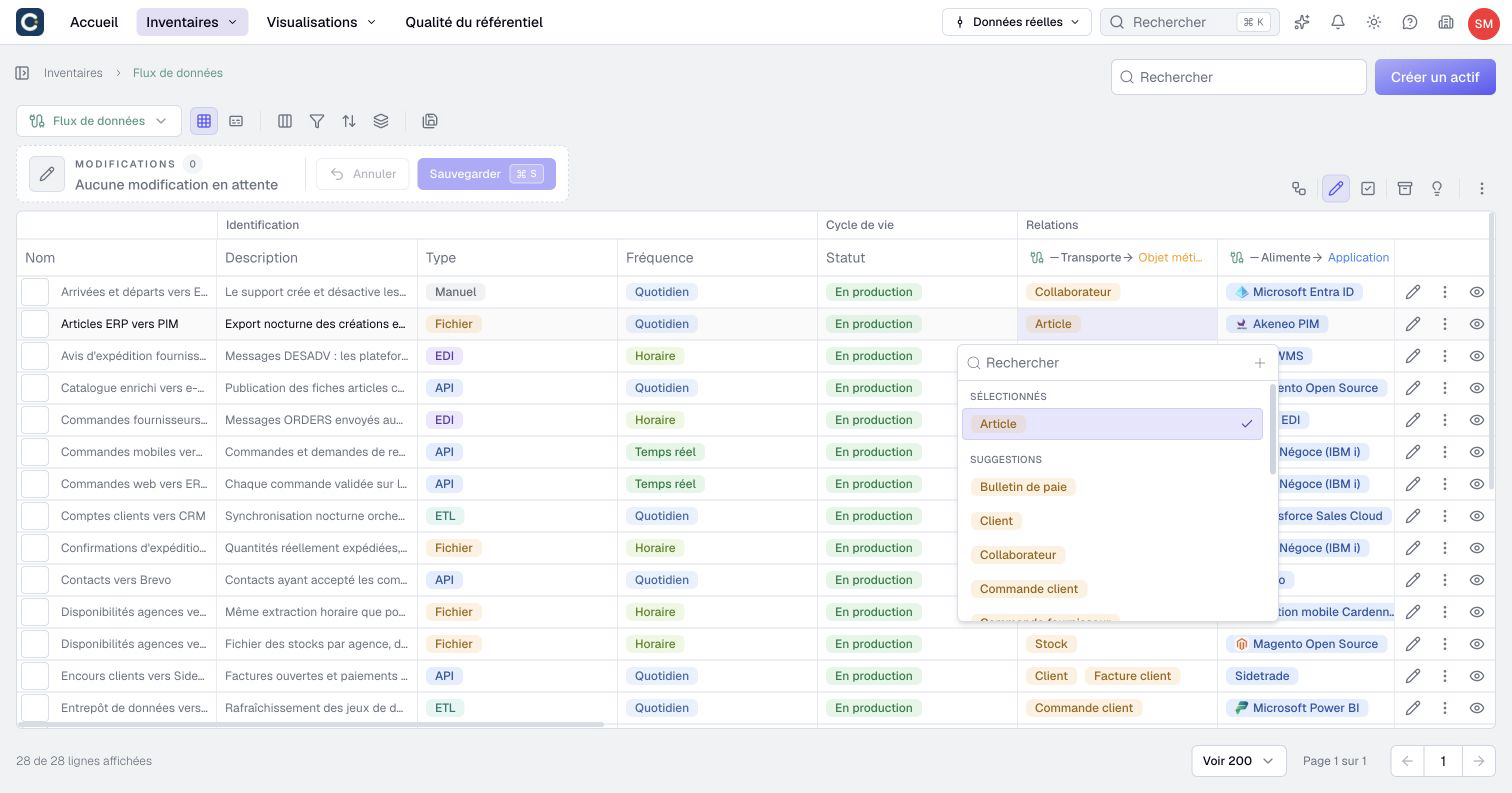Image resolution: width=1512 pixels, height=793 pixels.
Task: Choose the Client suggestion
Action: tap(996, 521)
